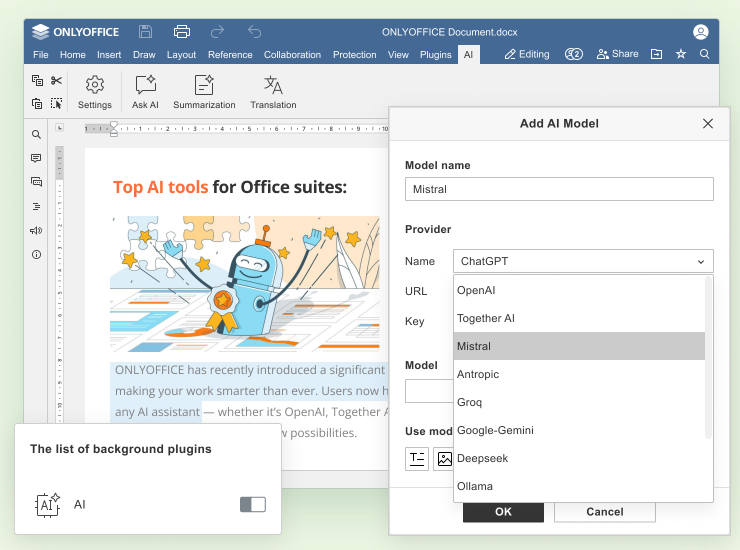Switch to the Collaboration tab
The height and width of the screenshot is (550, 740).
coord(292,55)
